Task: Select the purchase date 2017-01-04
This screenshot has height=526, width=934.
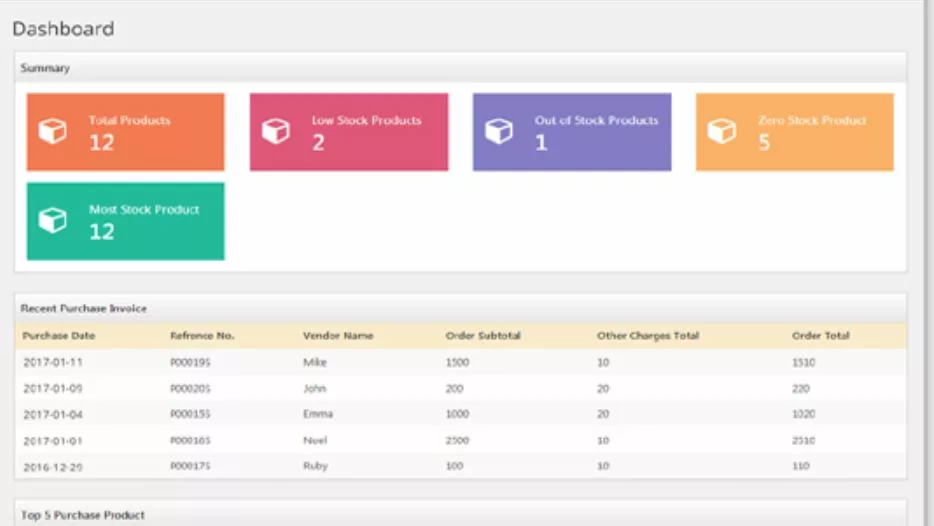Action: point(53,414)
